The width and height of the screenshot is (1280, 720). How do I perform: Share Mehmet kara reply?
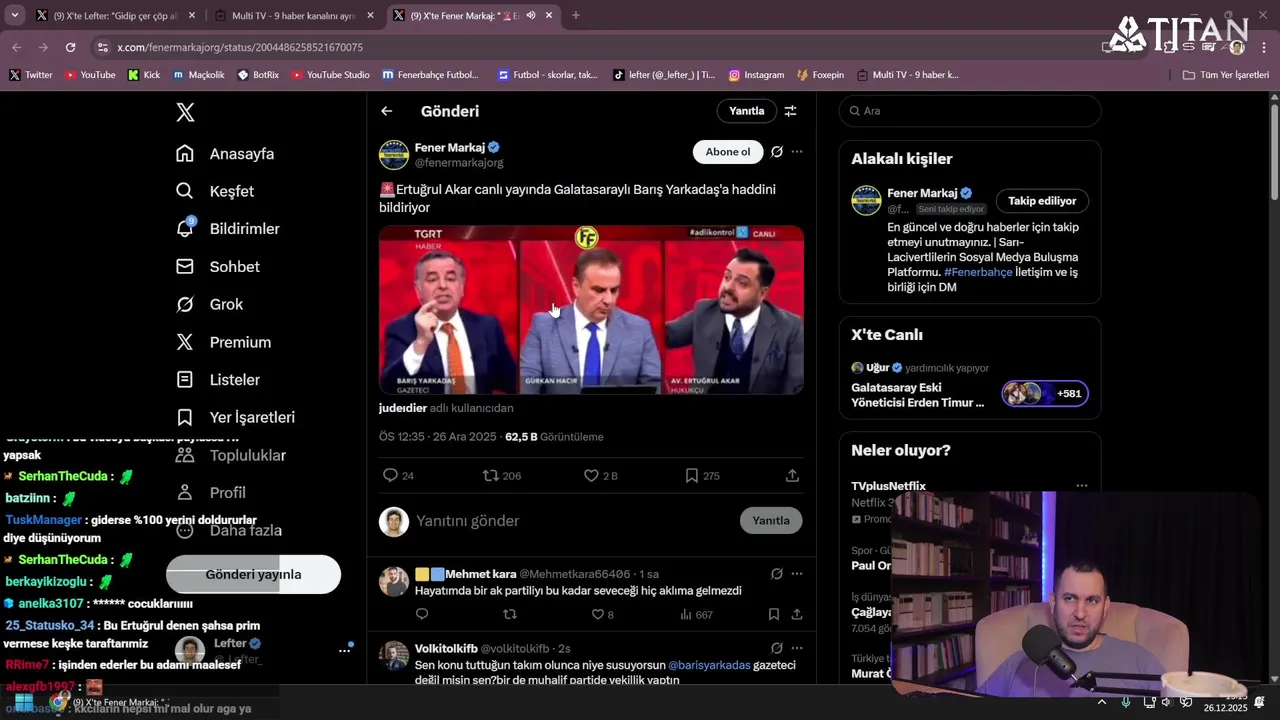[x=797, y=615]
